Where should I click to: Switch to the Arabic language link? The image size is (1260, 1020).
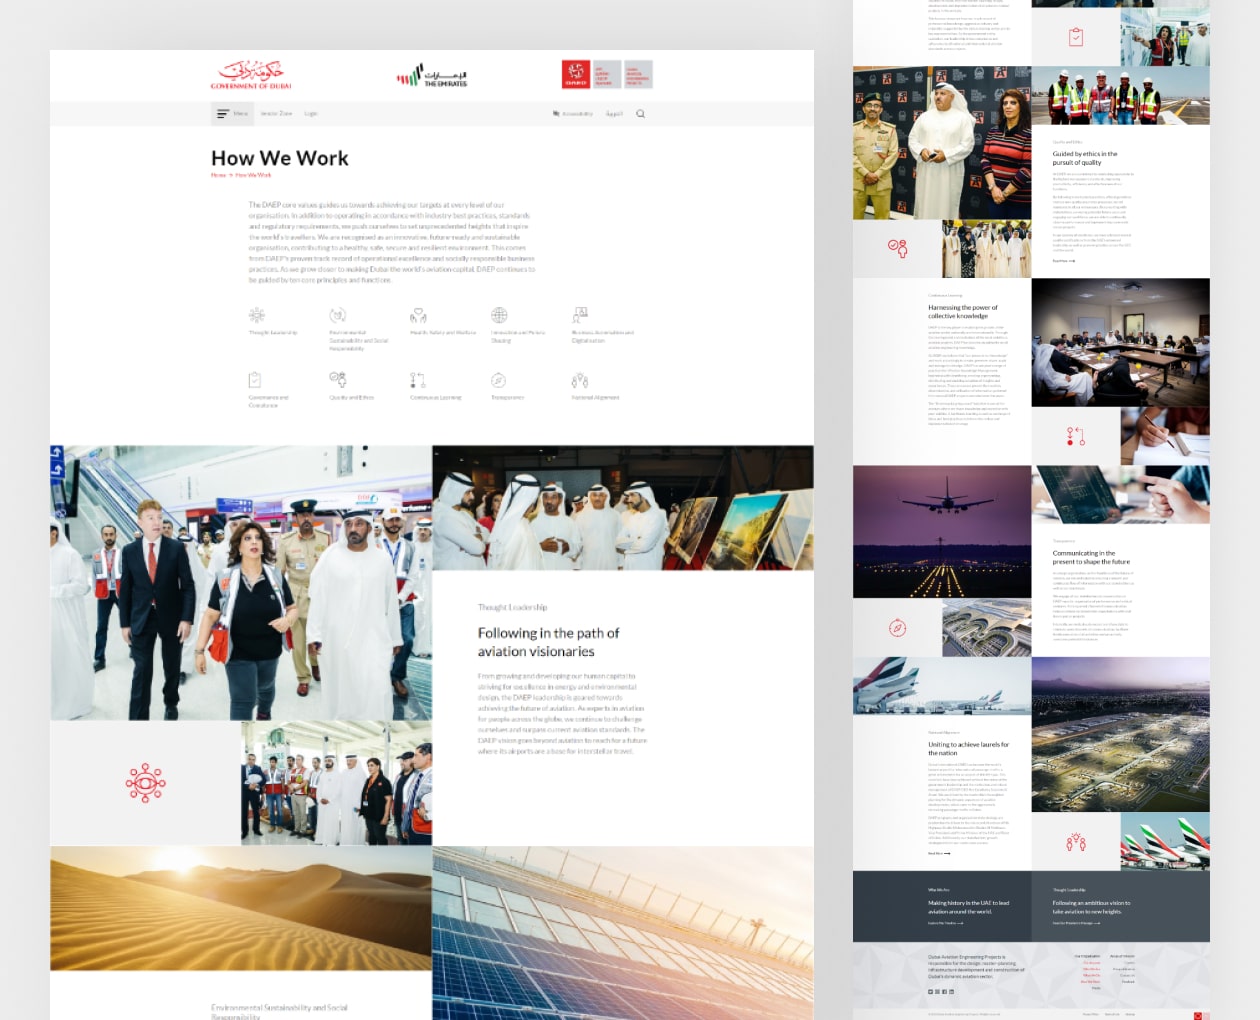pos(614,114)
